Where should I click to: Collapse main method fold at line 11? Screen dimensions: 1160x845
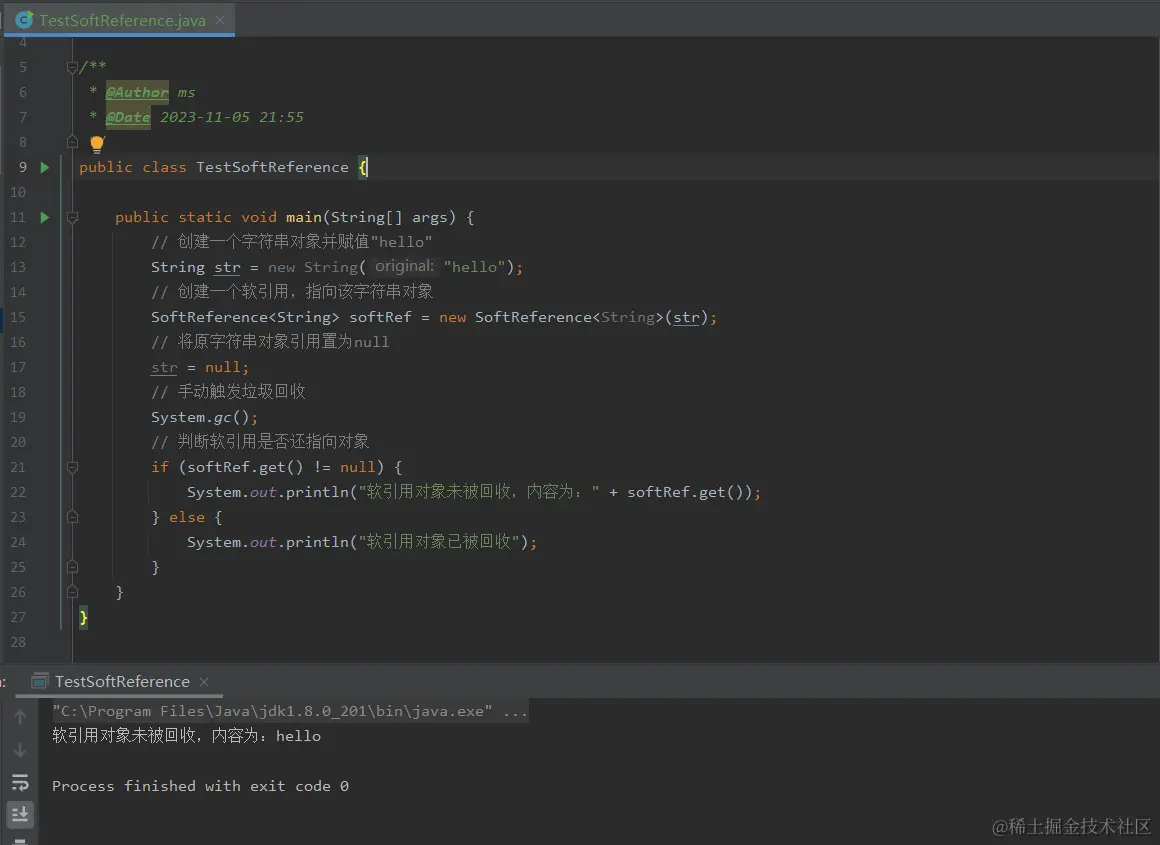point(72,218)
